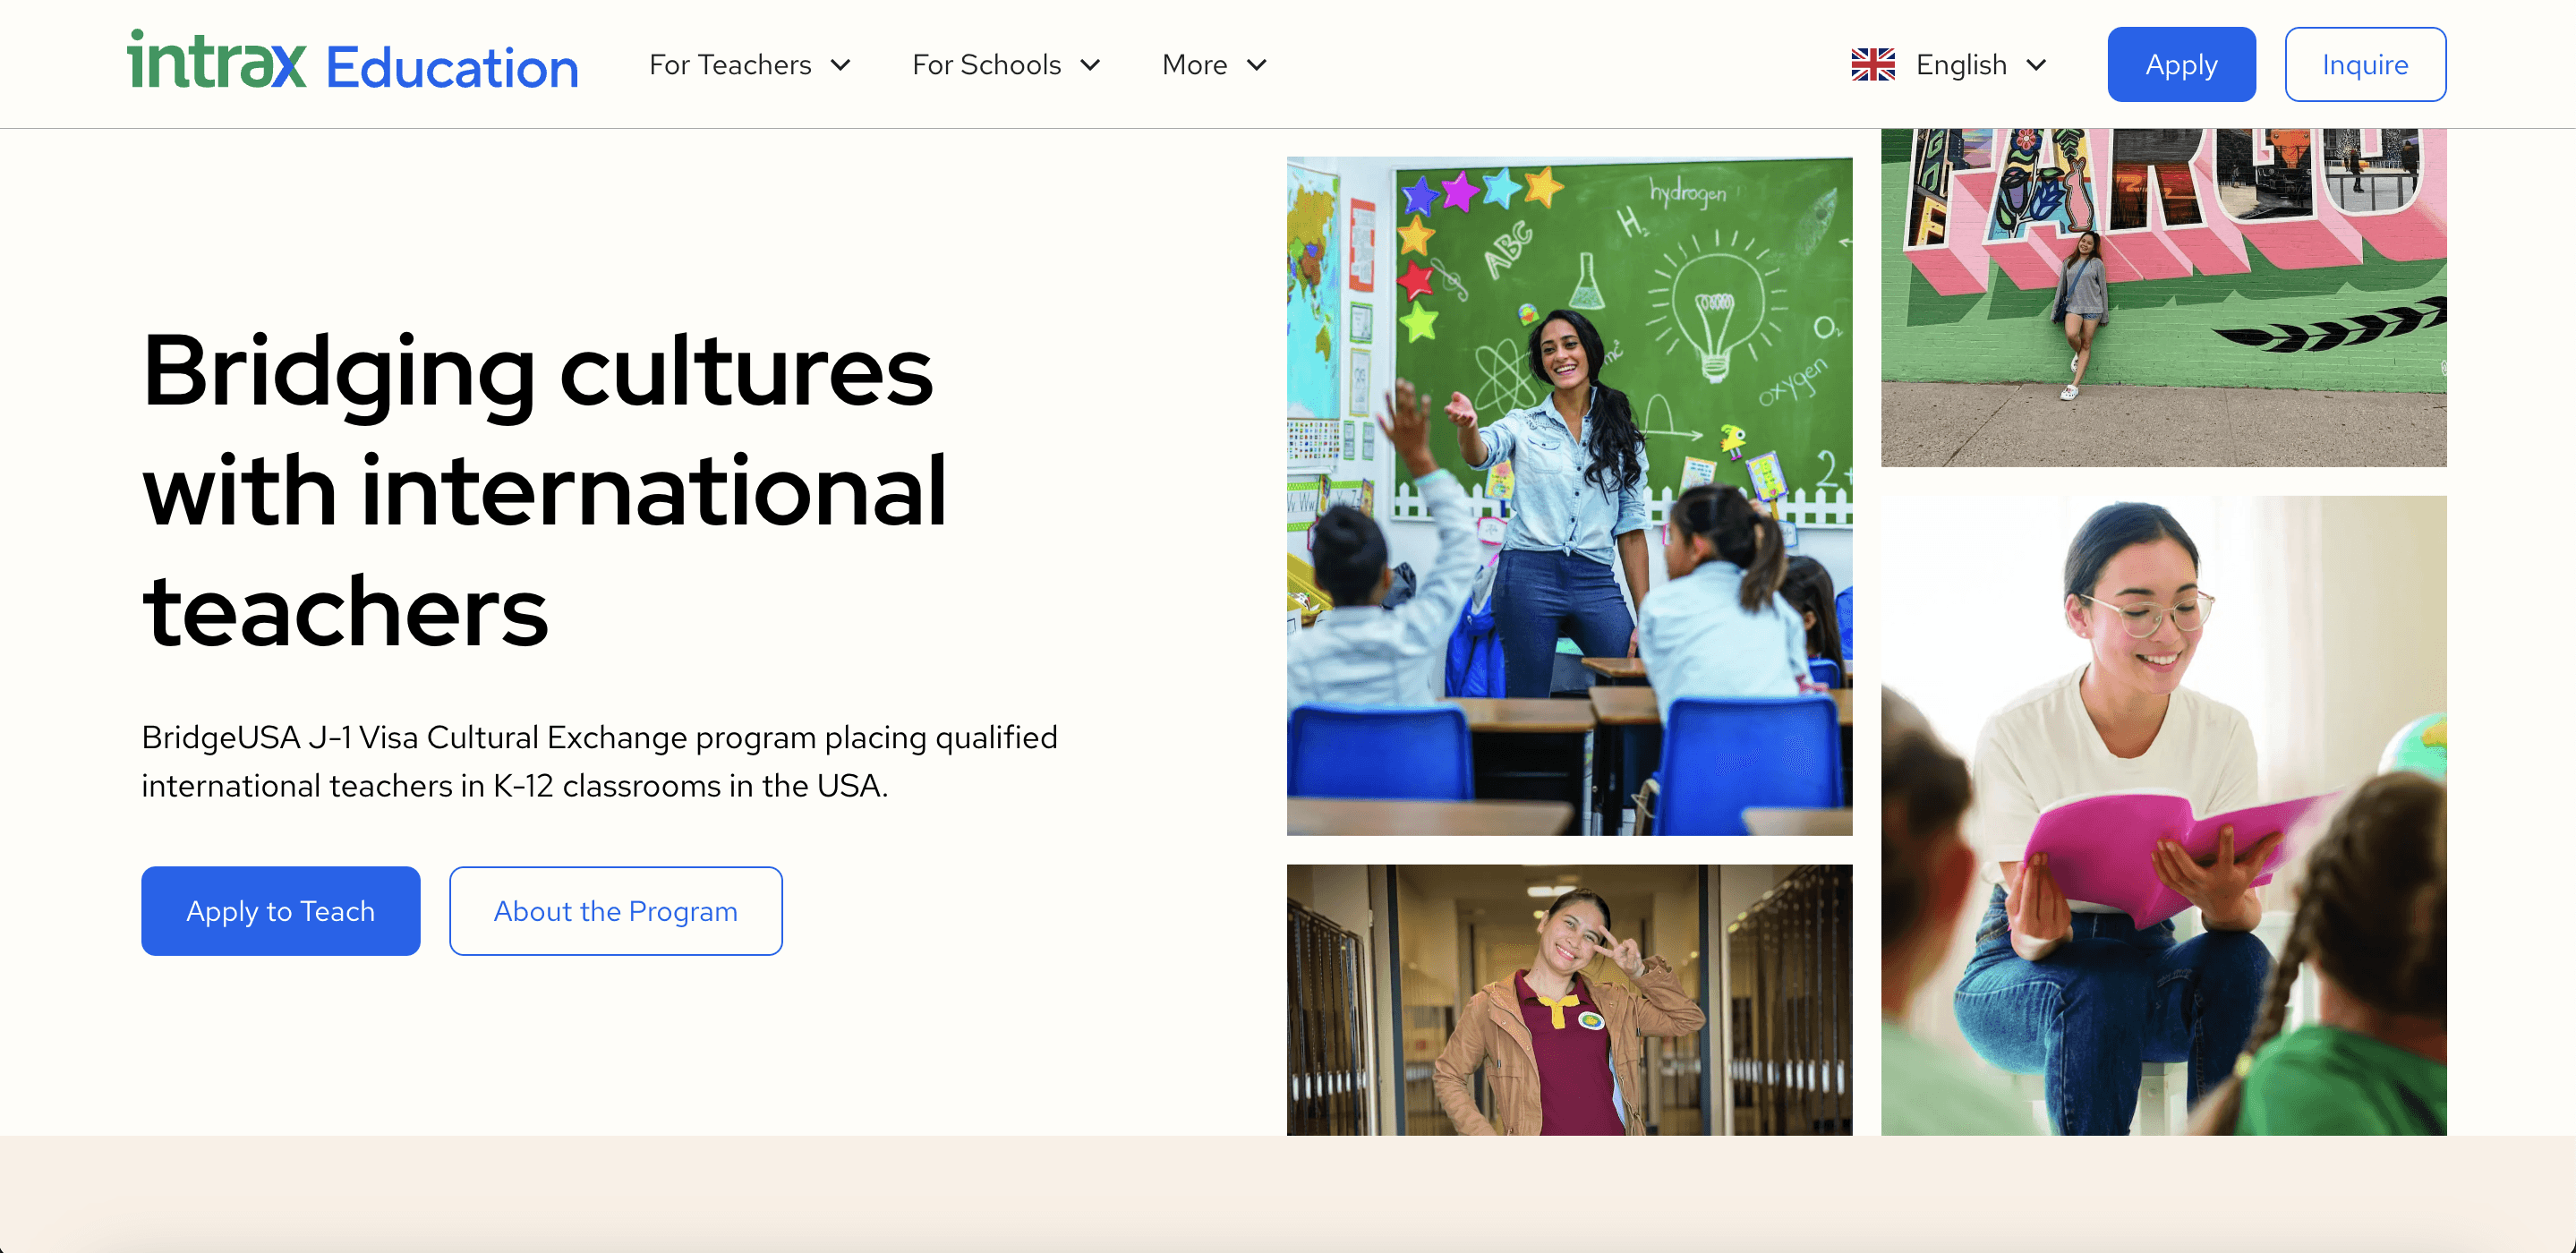Select the English language label

(x=1960, y=65)
